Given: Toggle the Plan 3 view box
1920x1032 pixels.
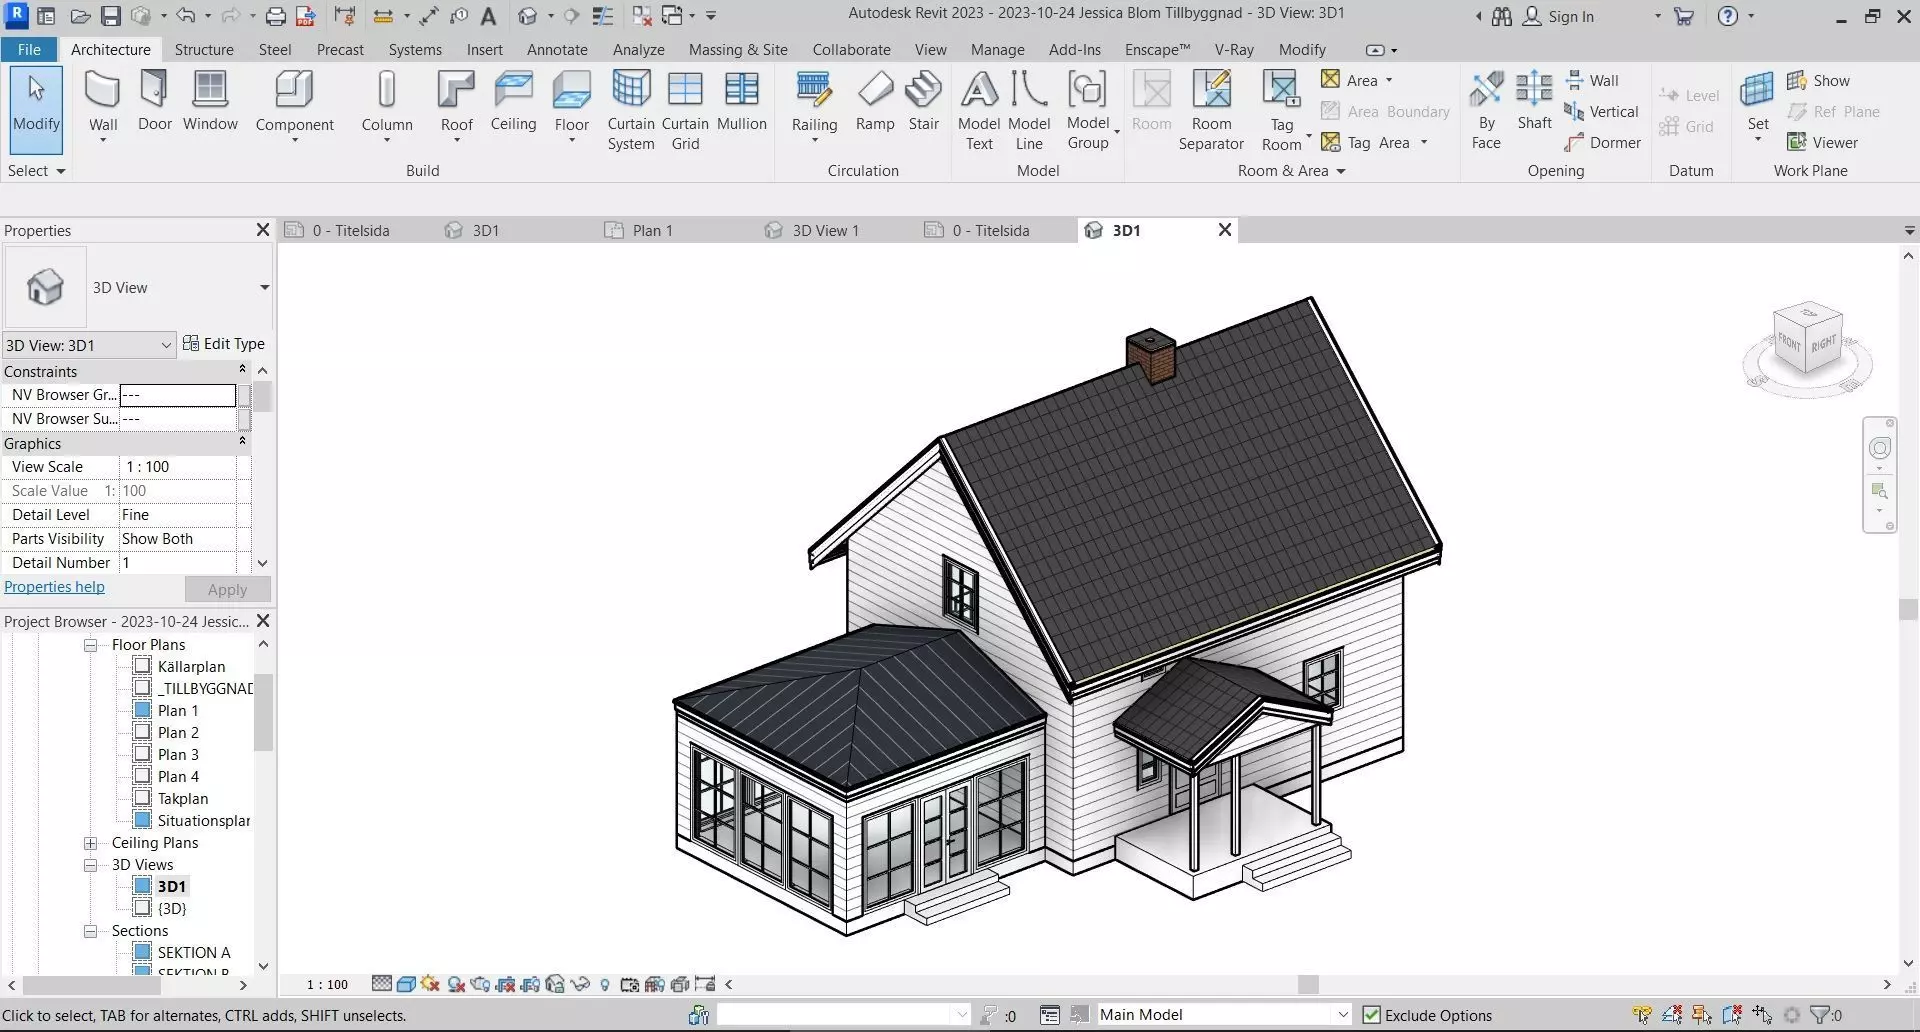Looking at the screenshot, I should click(x=142, y=754).
